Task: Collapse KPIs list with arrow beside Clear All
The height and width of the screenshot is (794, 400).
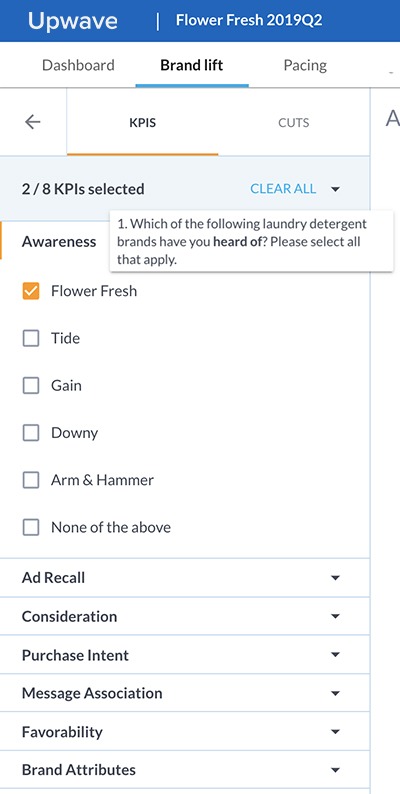Action: [x=335, y=189]
